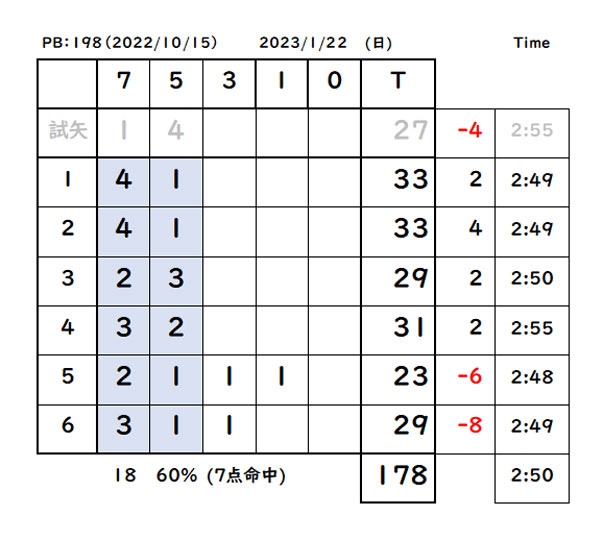Click the column header 5
Viewport: 603px width, 540px height.
tap(176, 84)
